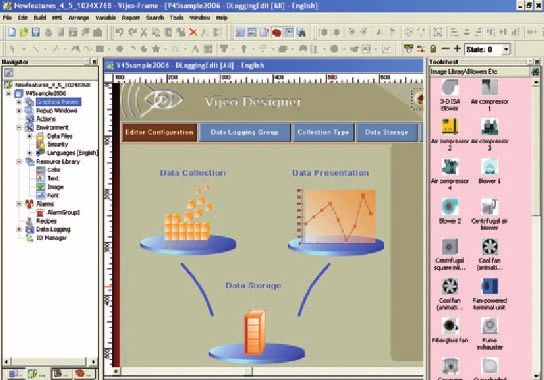Select Font under Resource Library

coord(53,195)
